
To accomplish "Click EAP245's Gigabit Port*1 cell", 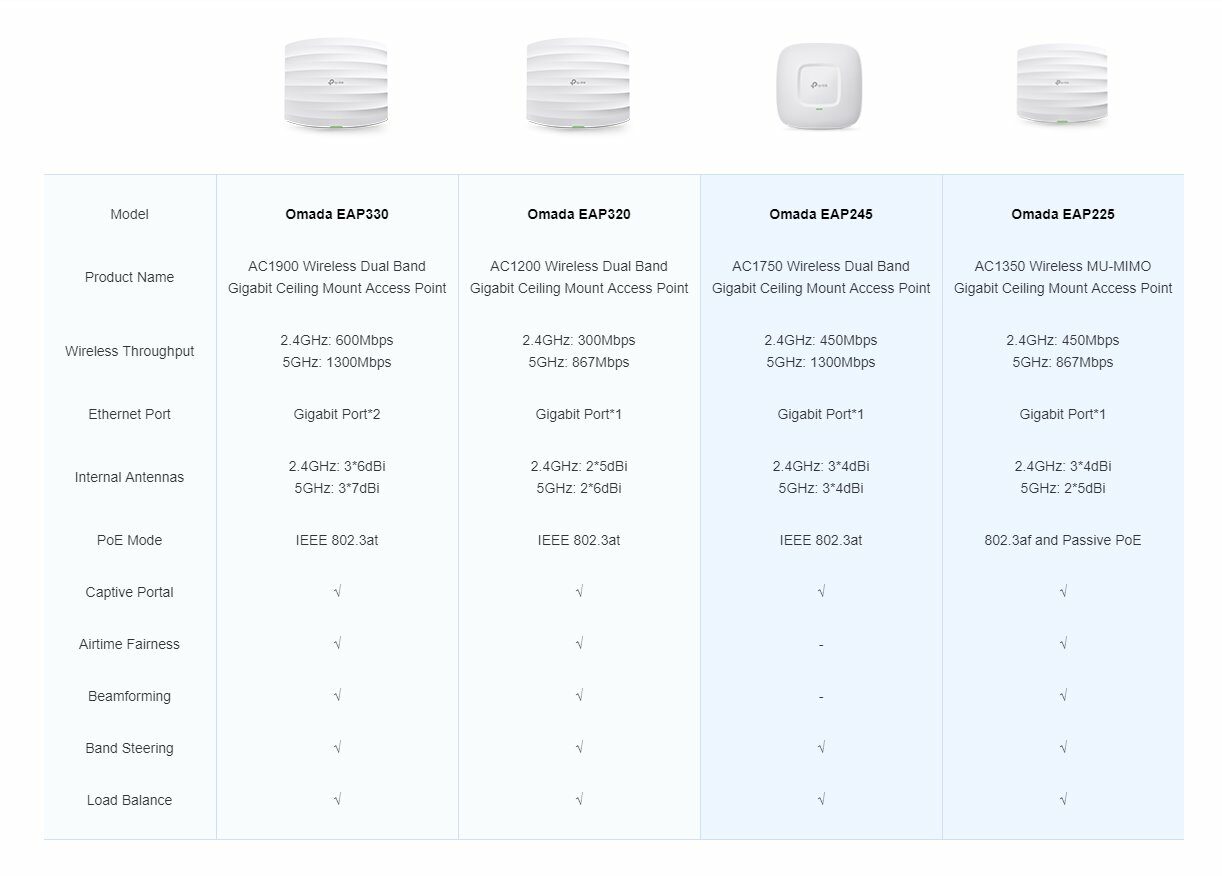I will tap(821, 414).
